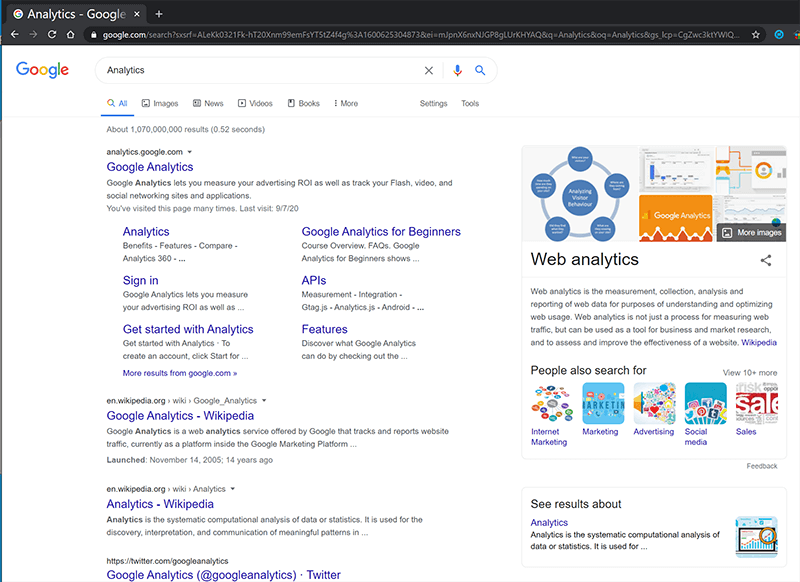Expand dropdown next to wiki › Analytics

[233, 489]
